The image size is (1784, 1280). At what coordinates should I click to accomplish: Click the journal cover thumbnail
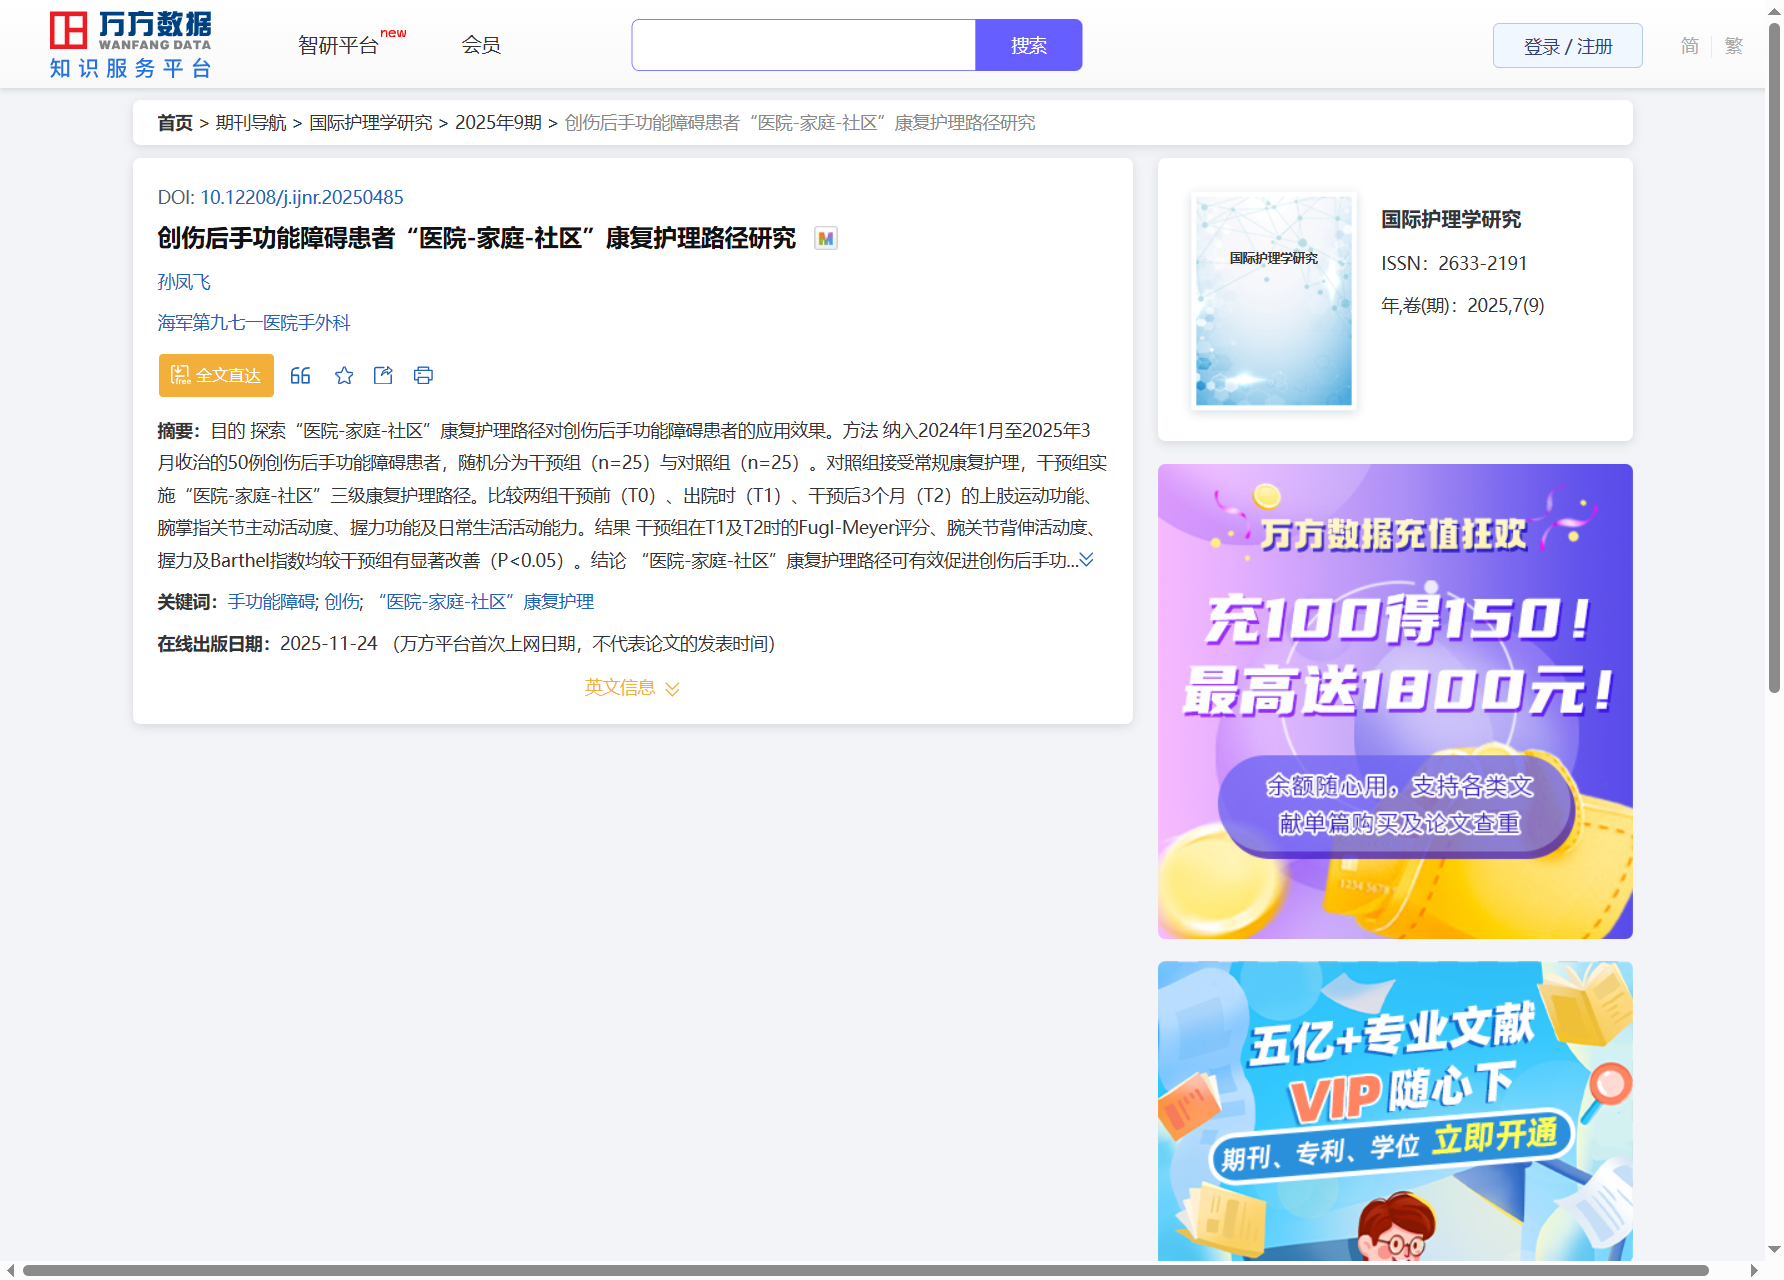click(x=1273, y=301)
